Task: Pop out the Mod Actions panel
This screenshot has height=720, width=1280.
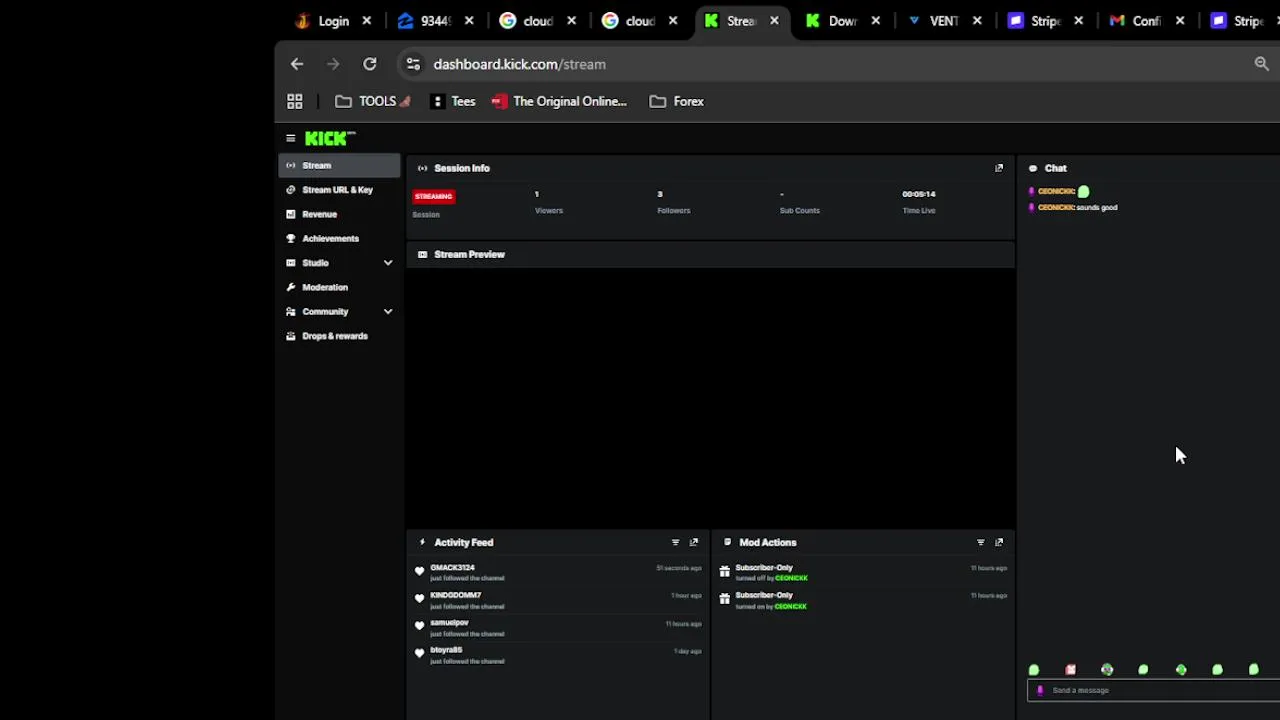Action: 998,542
